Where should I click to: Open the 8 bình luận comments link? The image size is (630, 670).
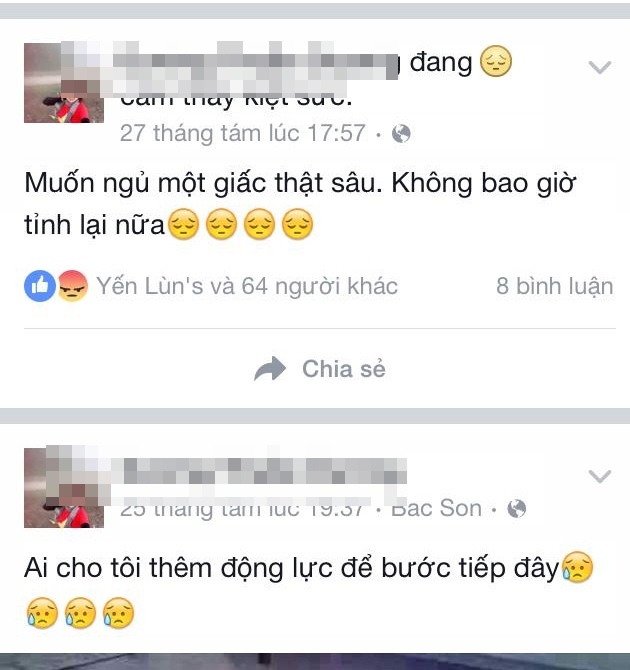(555, 286)
